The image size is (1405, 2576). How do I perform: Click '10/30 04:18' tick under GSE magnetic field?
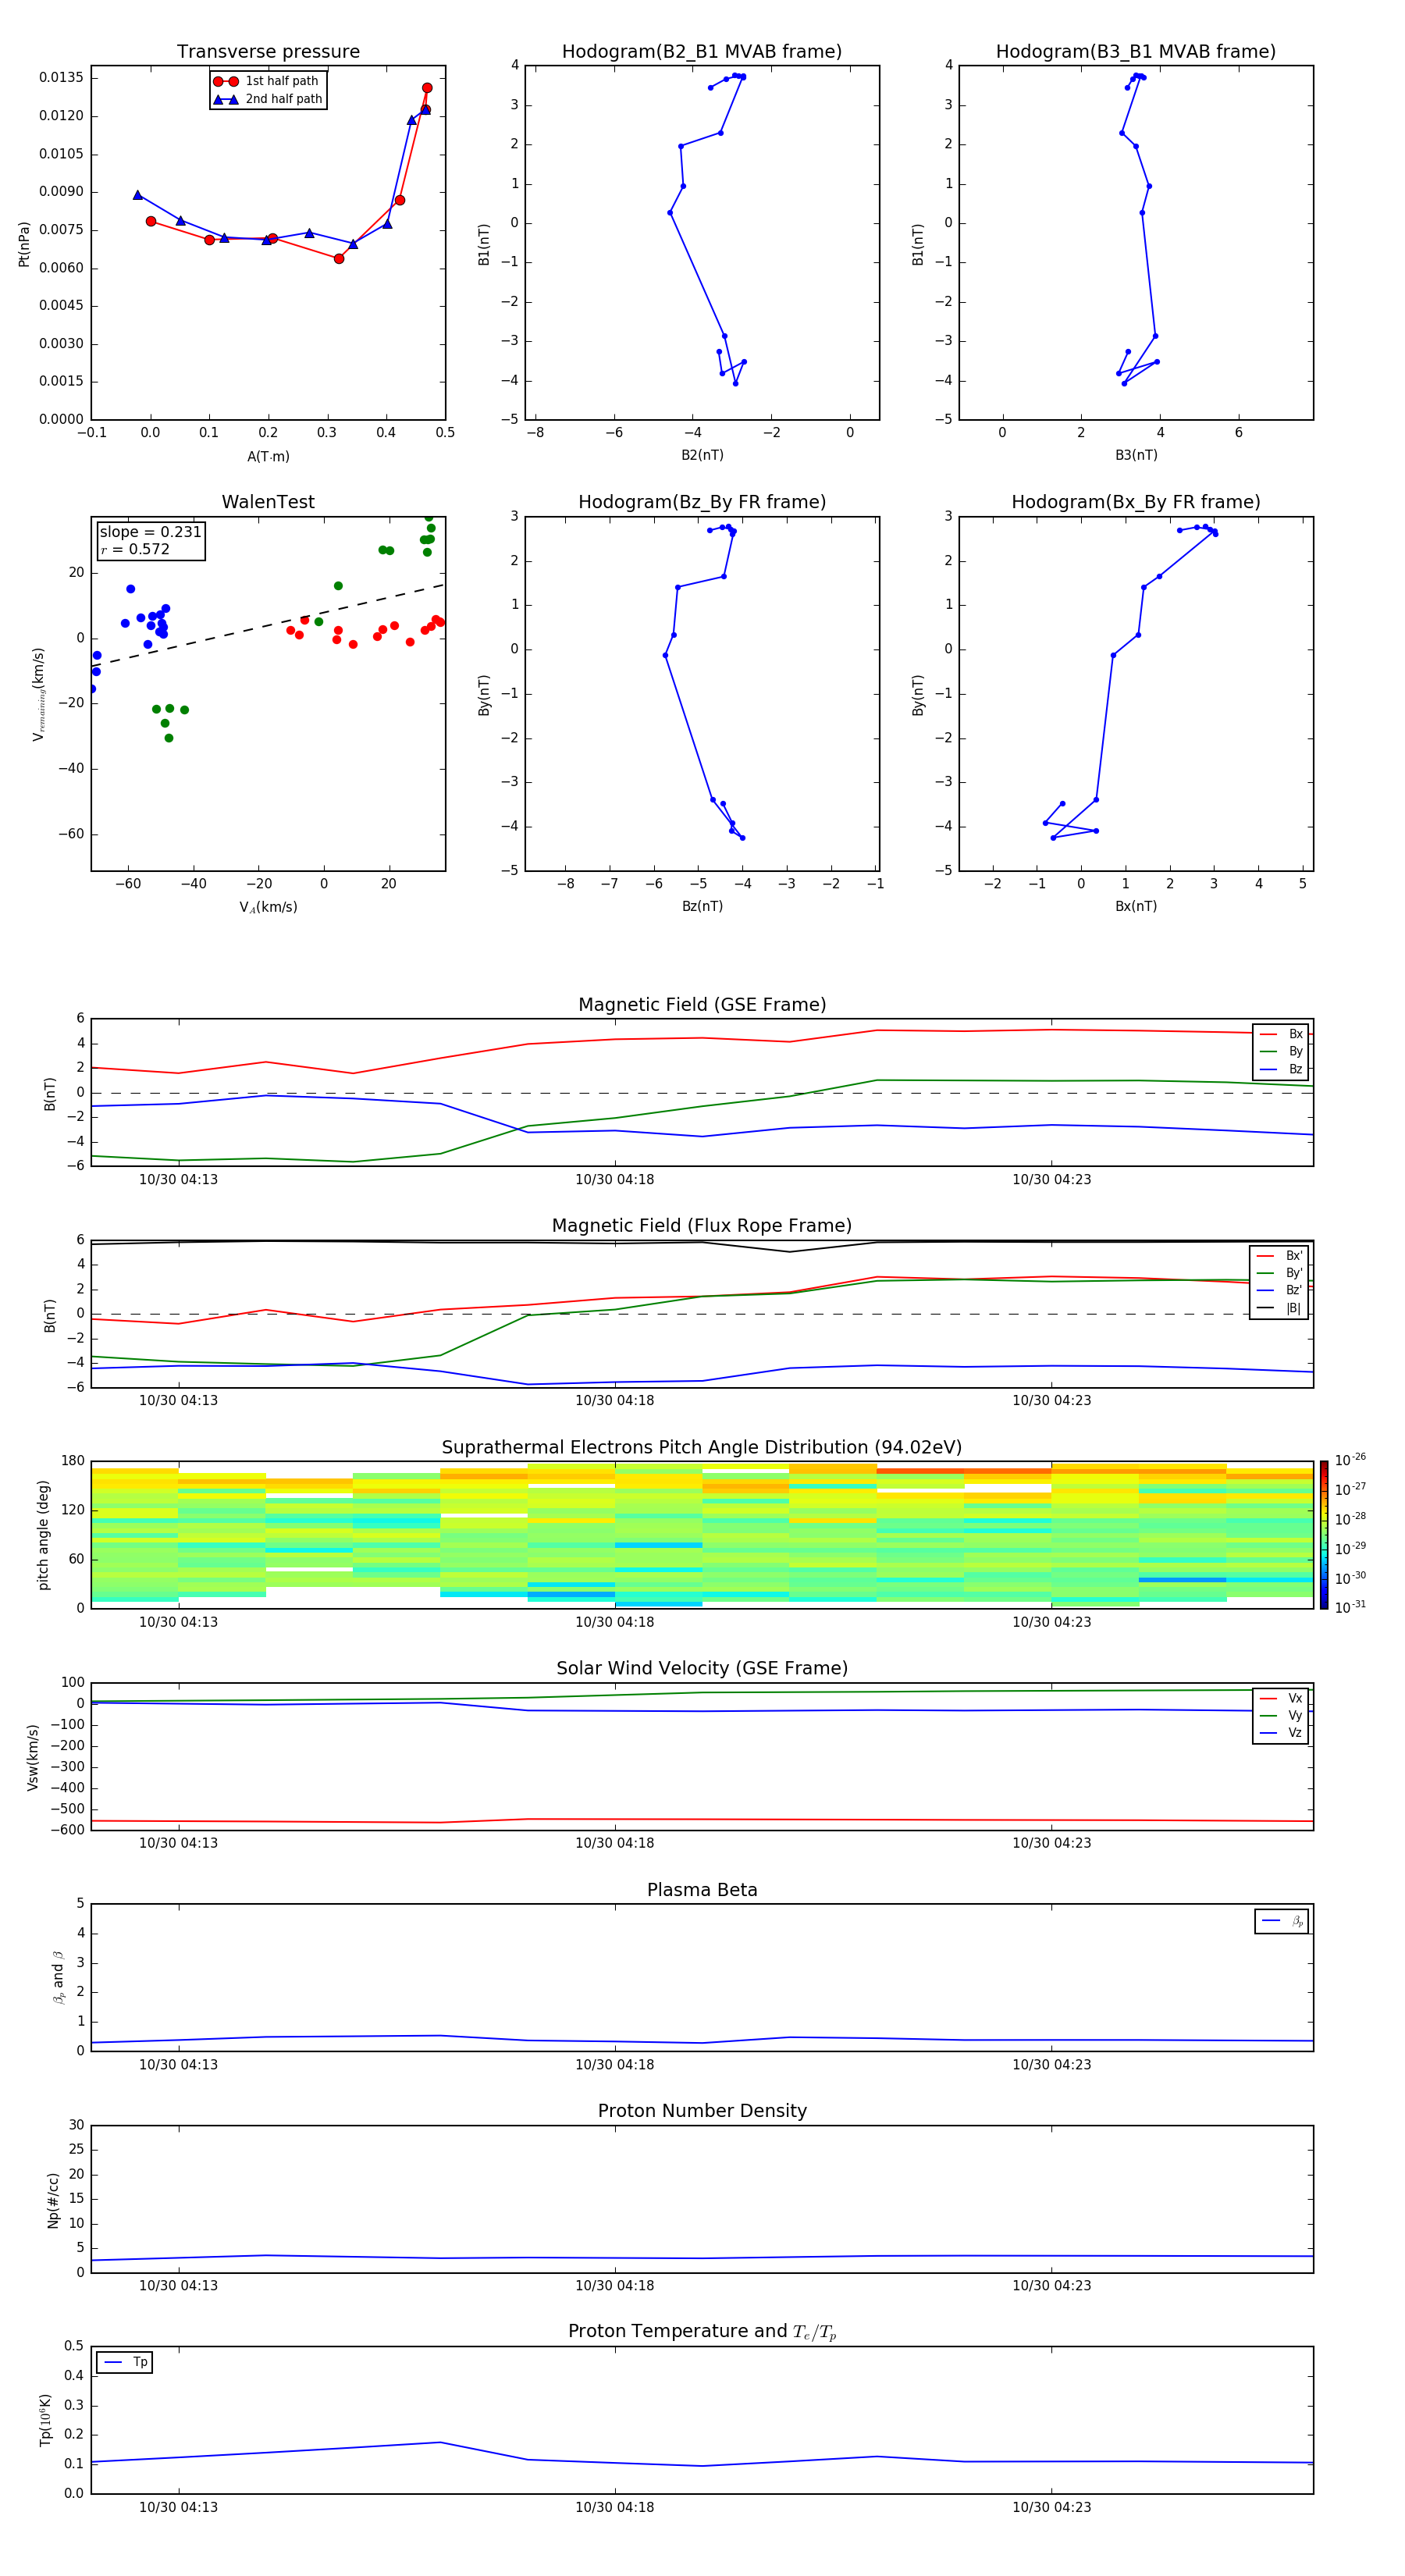[x=615, y=1180]
